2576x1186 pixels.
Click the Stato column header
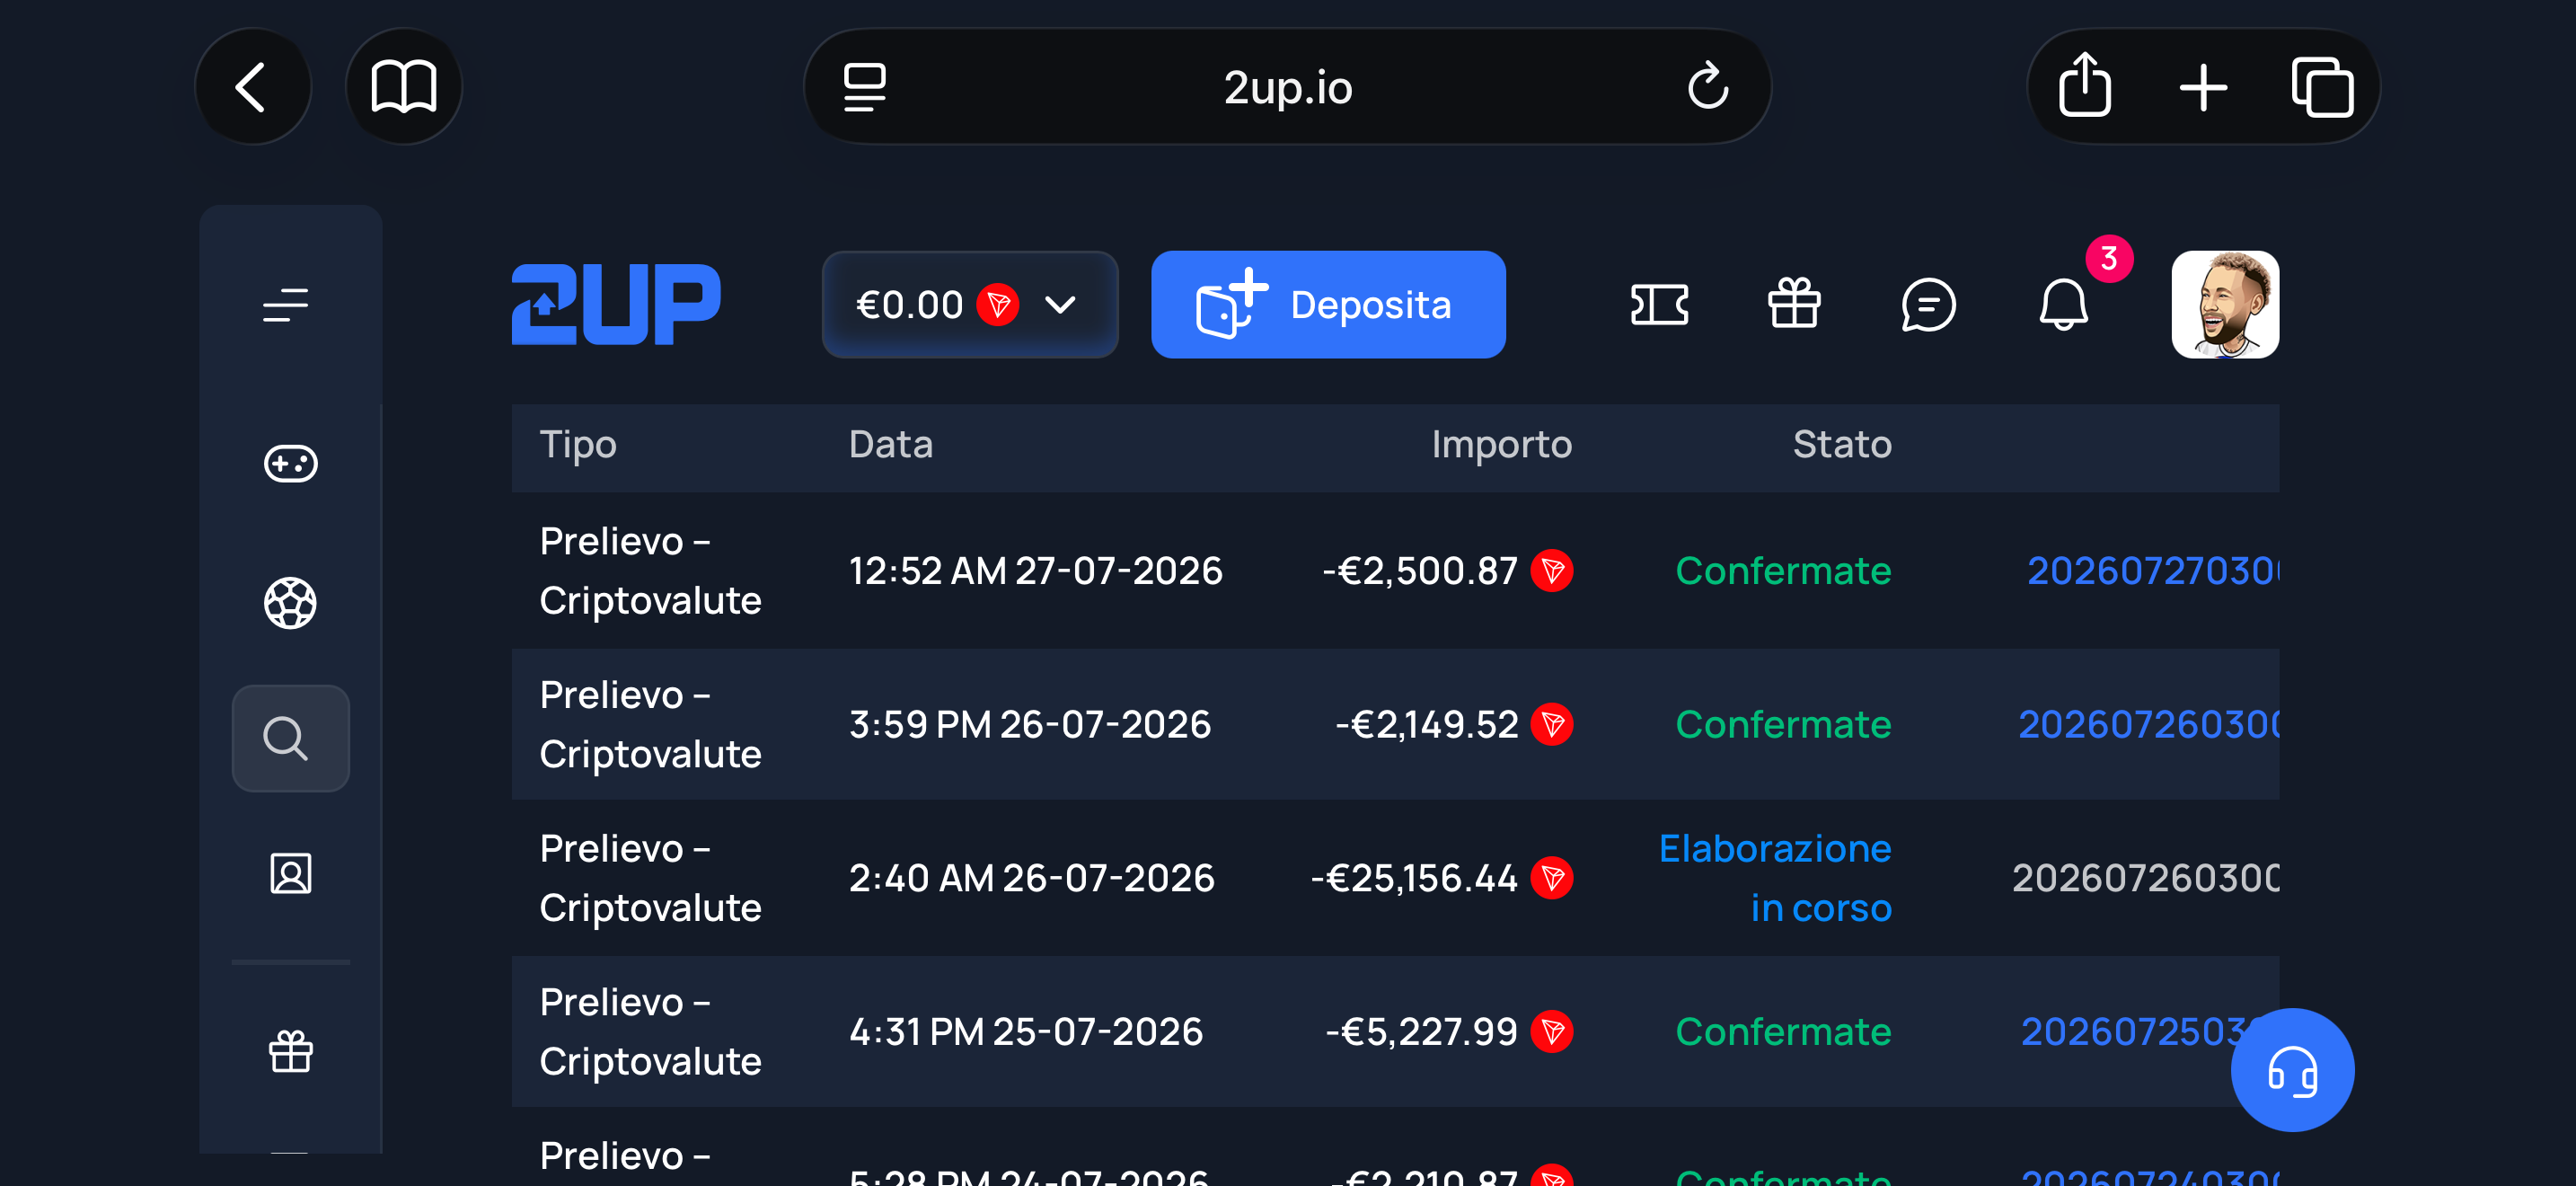coord(1842,444)
